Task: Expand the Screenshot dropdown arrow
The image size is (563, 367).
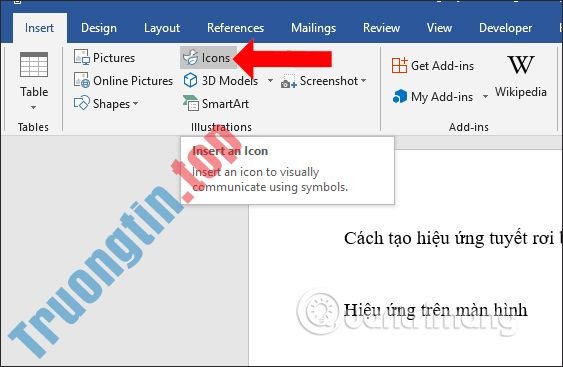Action: click(364, 81)
